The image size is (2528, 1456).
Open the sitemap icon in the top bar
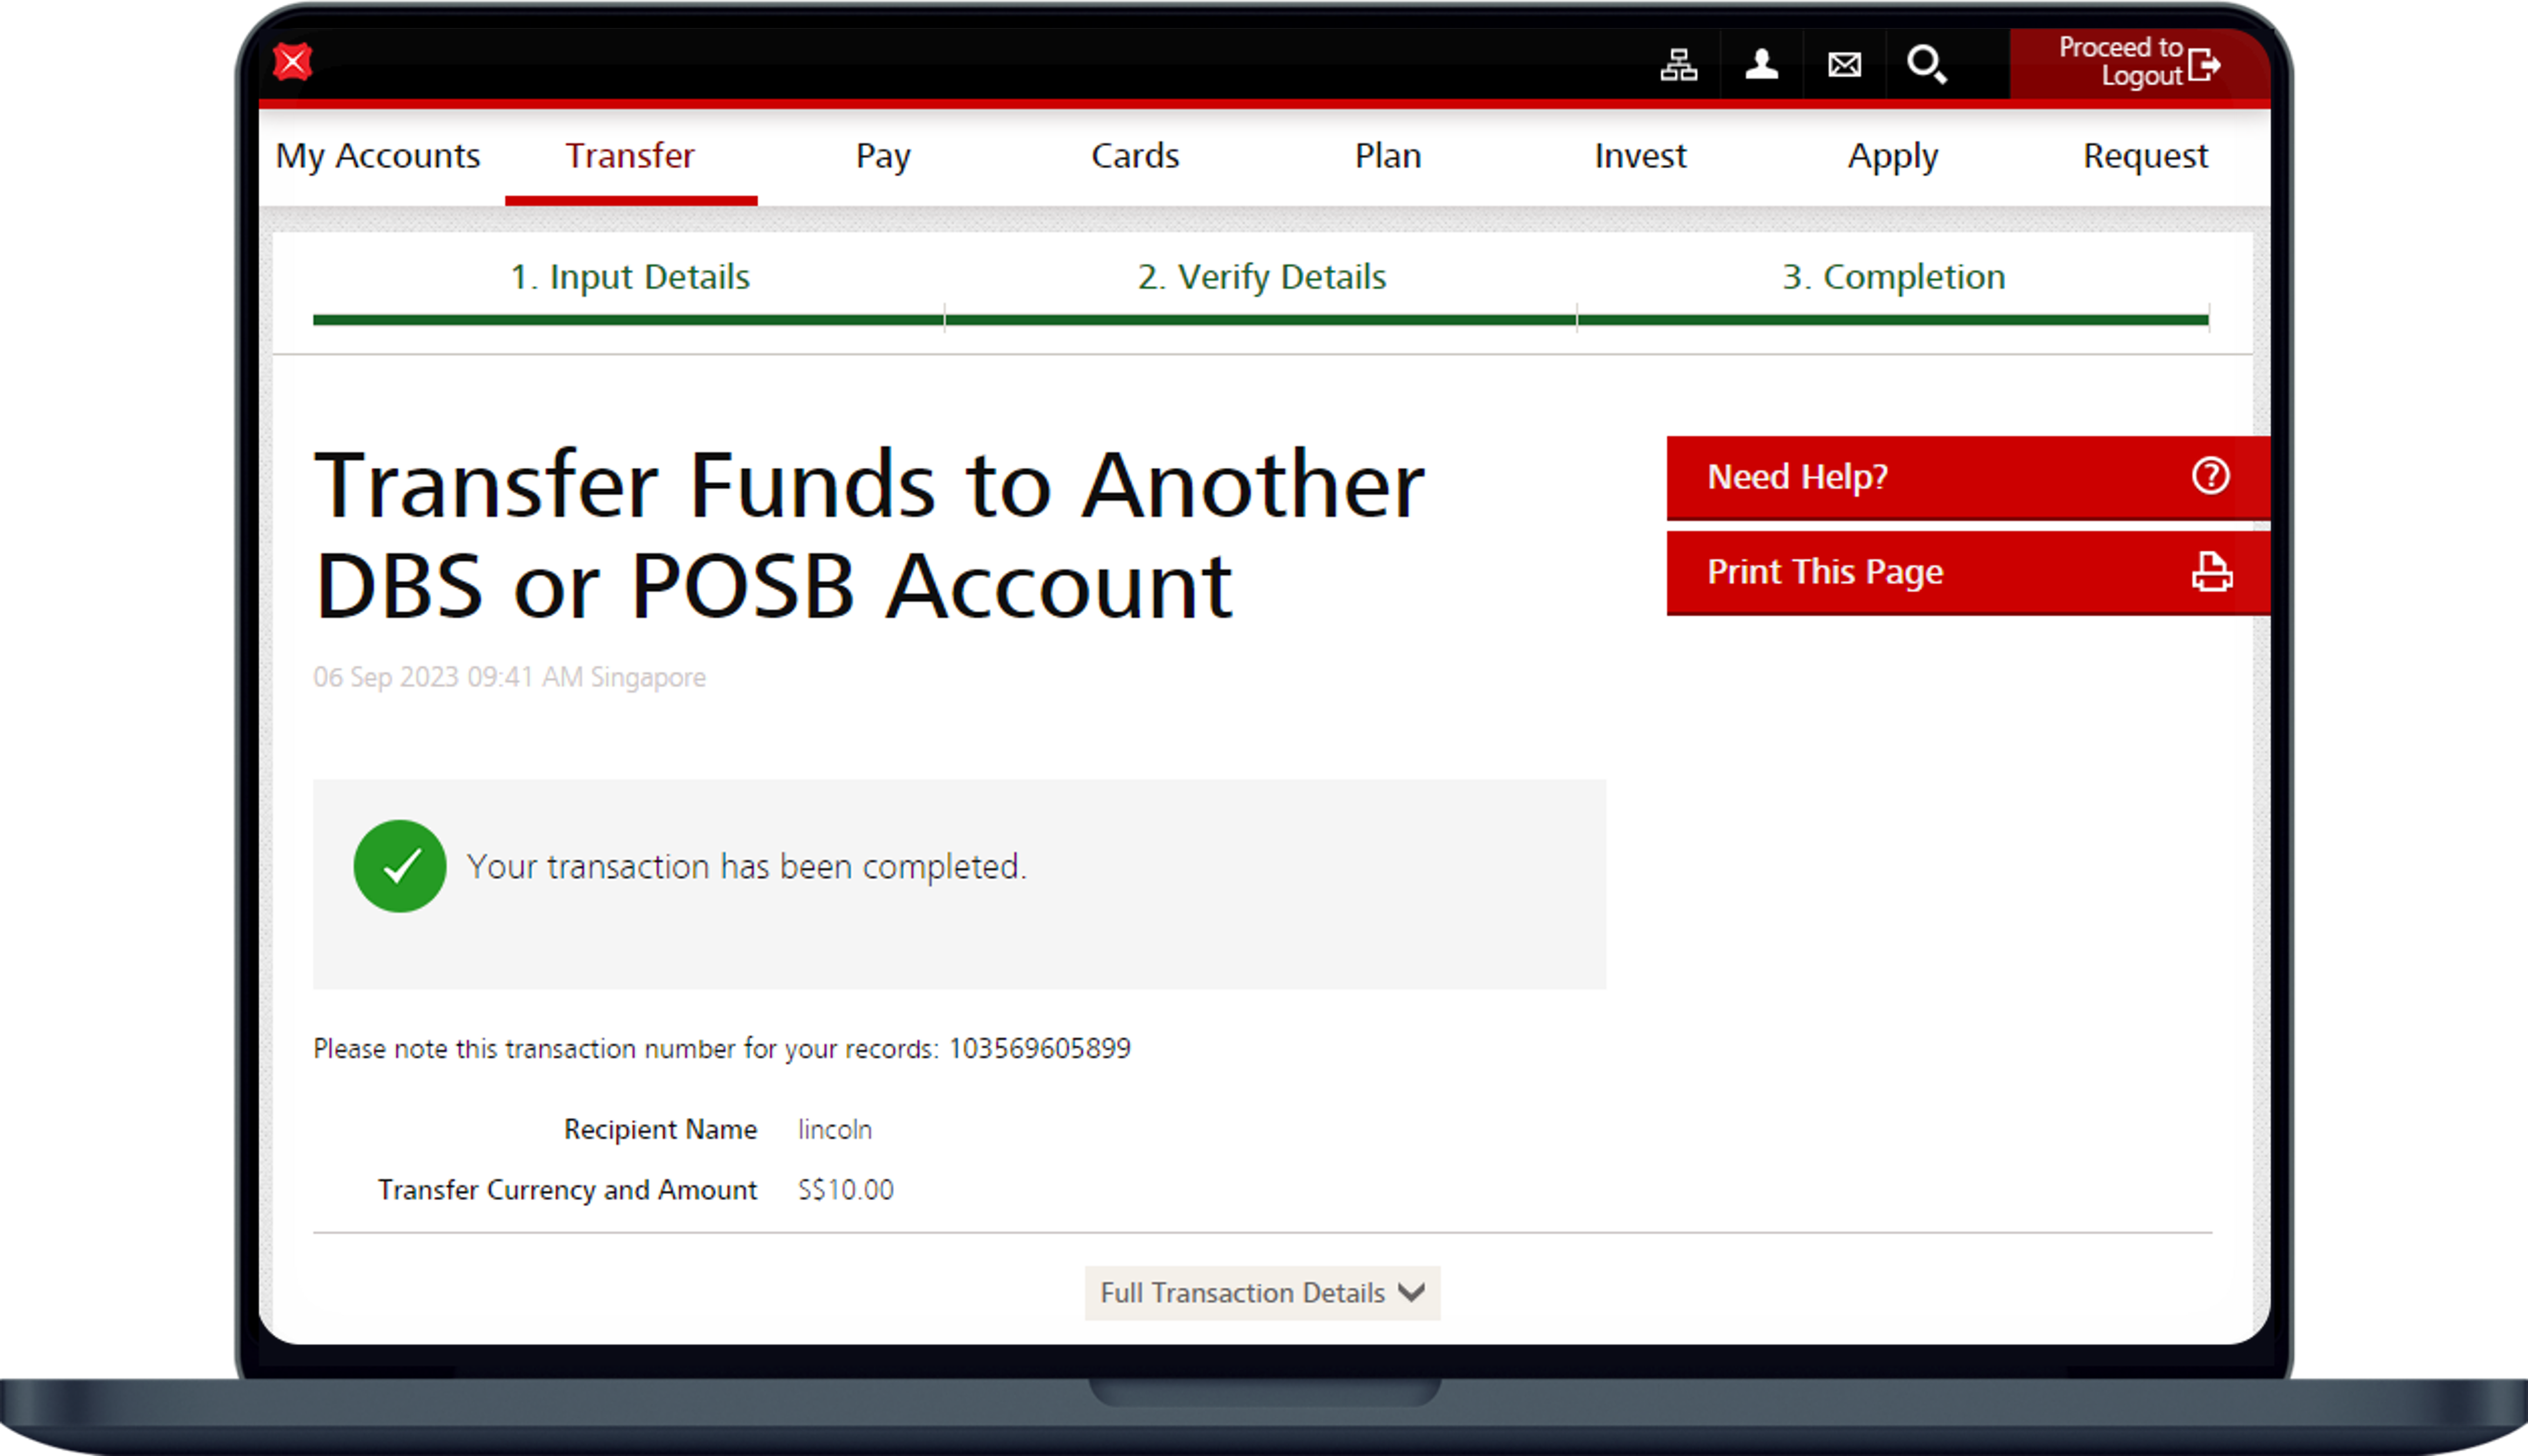tap(1679, 65)
